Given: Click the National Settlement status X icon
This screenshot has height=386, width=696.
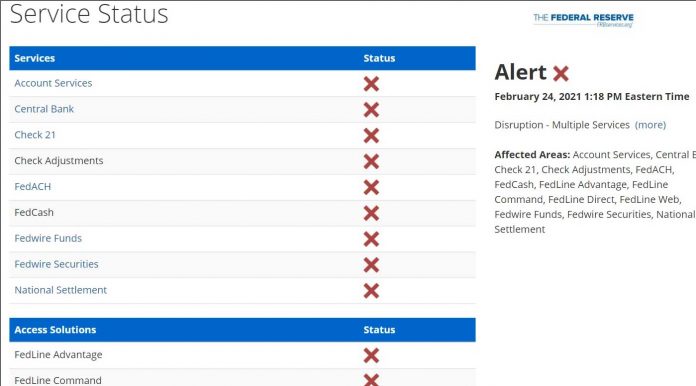Looking at the screenshot, I should point(371,291).
